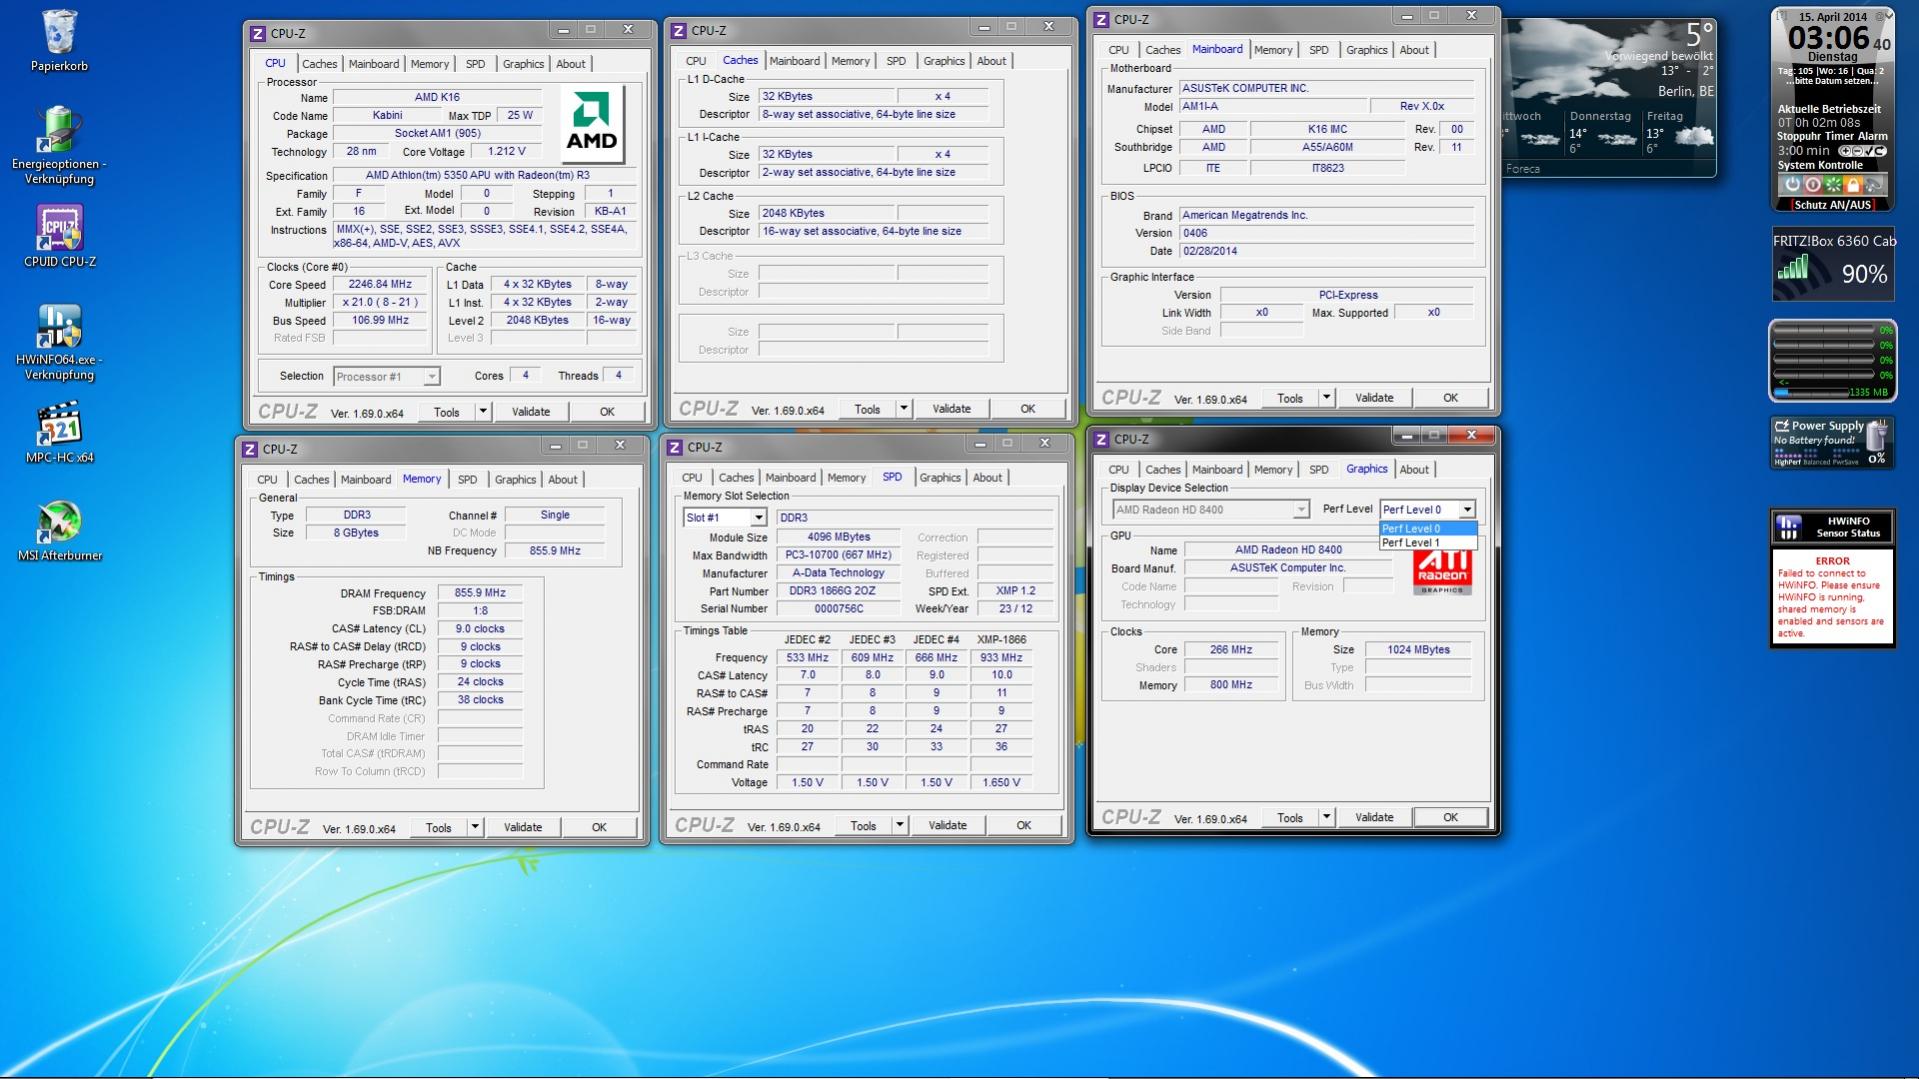Screen dimensions: 1919x1079
Task: Choose Perf Level 1 from the list
Action: click(x=1427, y=543)
